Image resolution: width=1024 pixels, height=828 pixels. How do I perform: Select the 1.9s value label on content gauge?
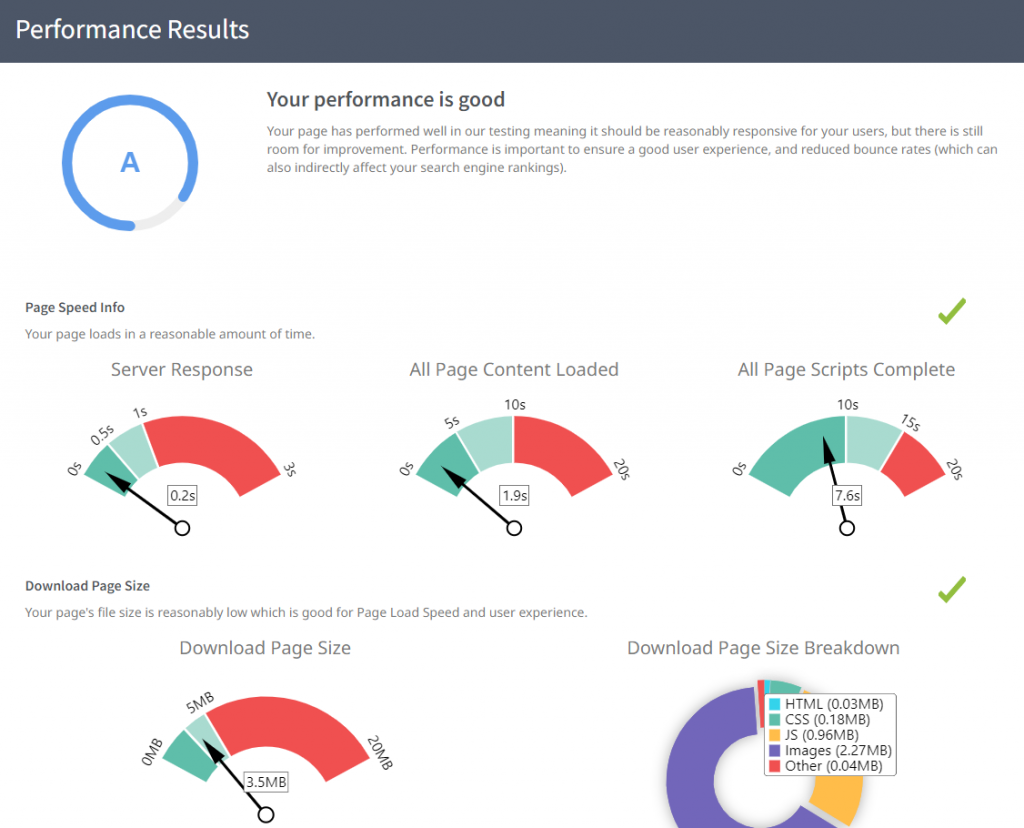point(514,495)
